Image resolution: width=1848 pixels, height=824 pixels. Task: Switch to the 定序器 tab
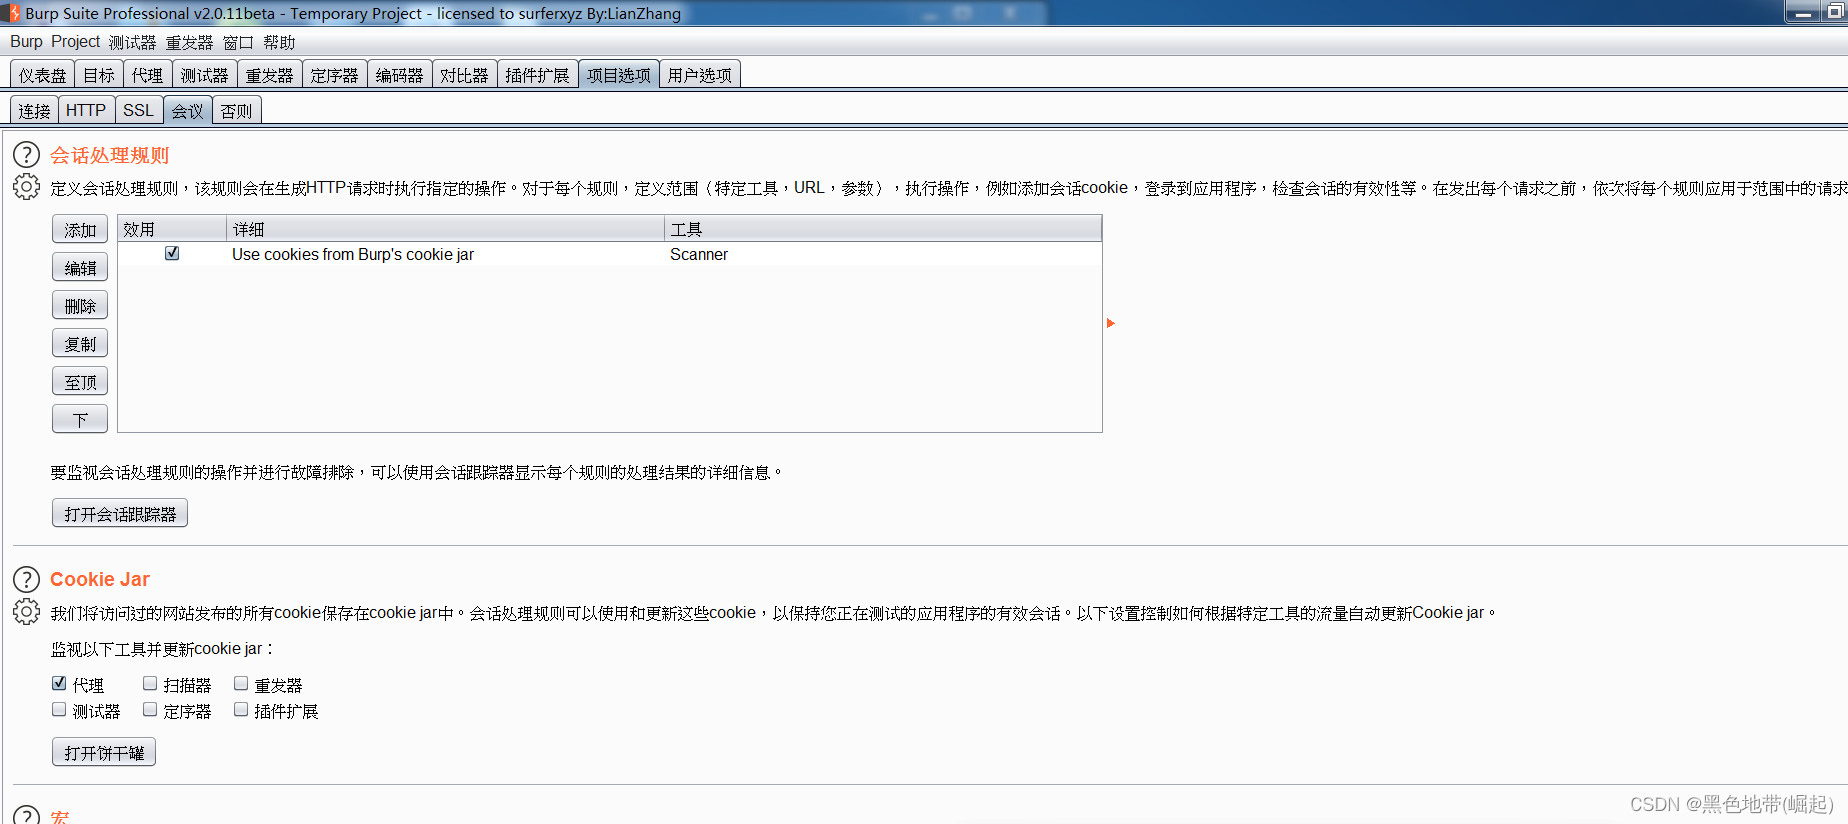[x=334, y=75]
